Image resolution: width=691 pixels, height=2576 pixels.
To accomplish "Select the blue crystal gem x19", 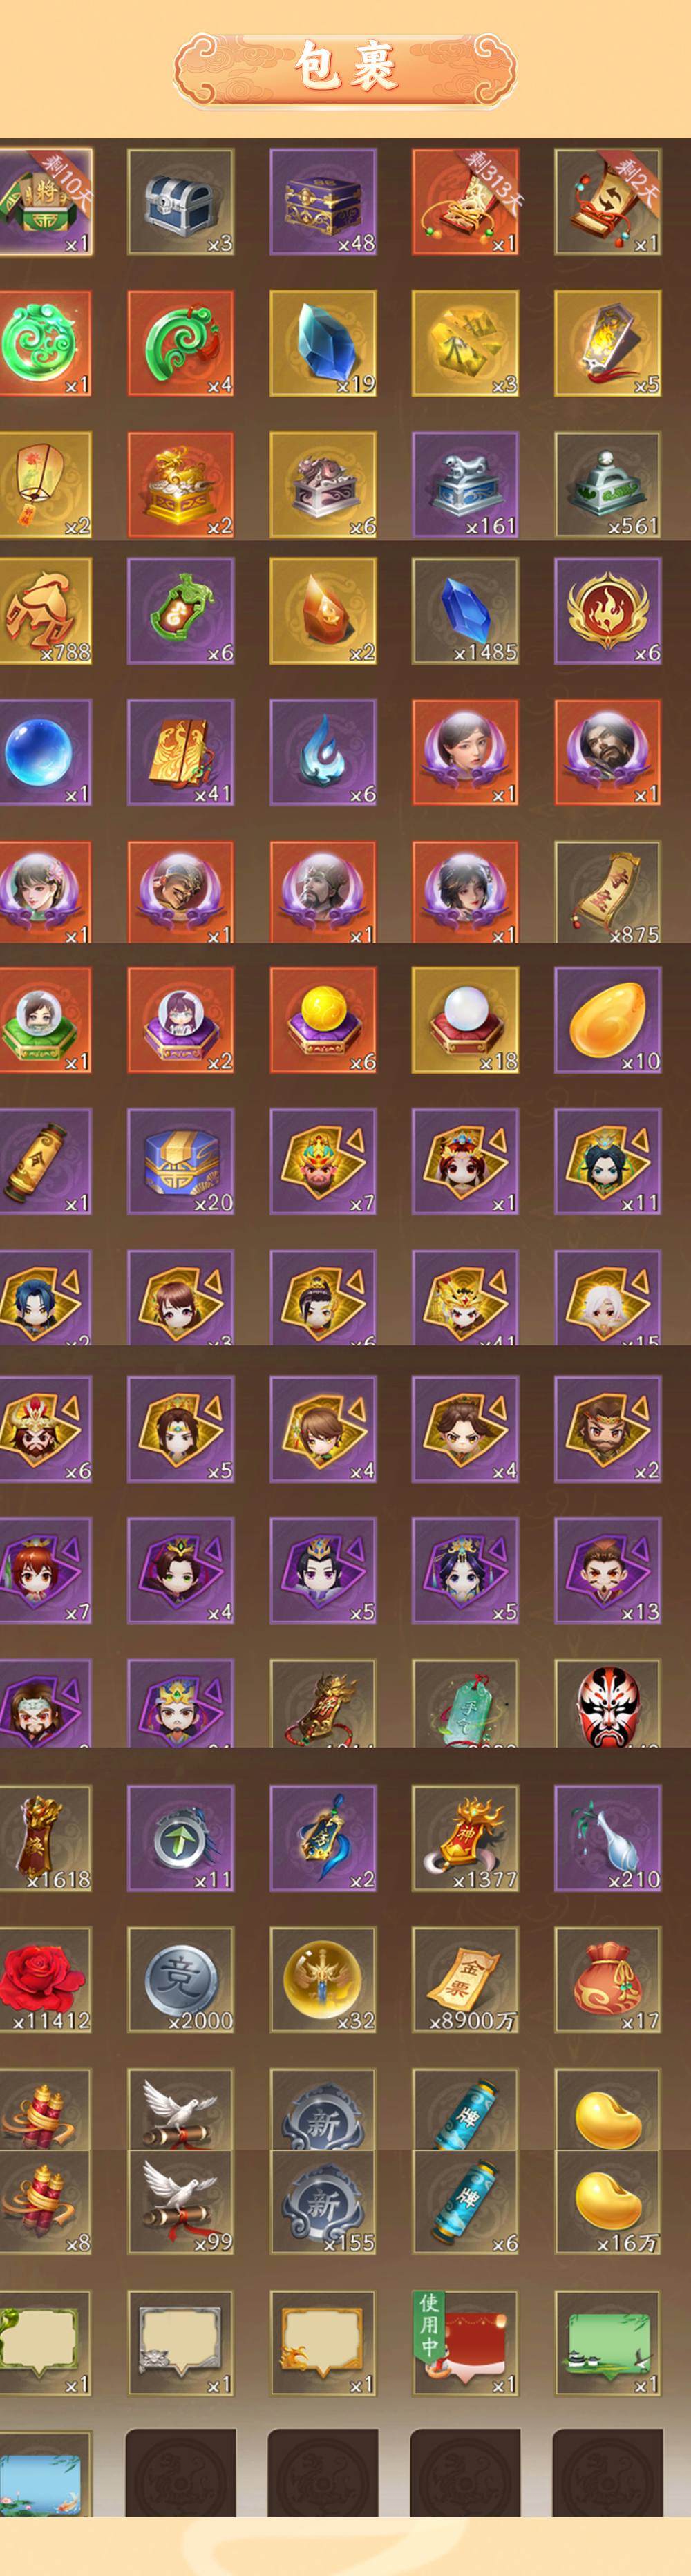I will click(x=323, y=344).
